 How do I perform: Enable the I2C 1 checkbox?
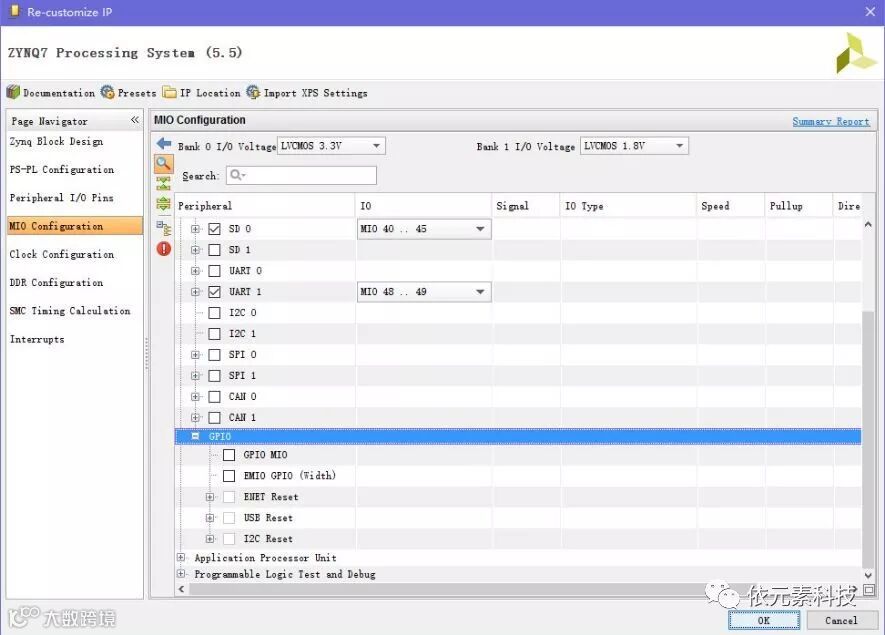(x=214, y=334)
